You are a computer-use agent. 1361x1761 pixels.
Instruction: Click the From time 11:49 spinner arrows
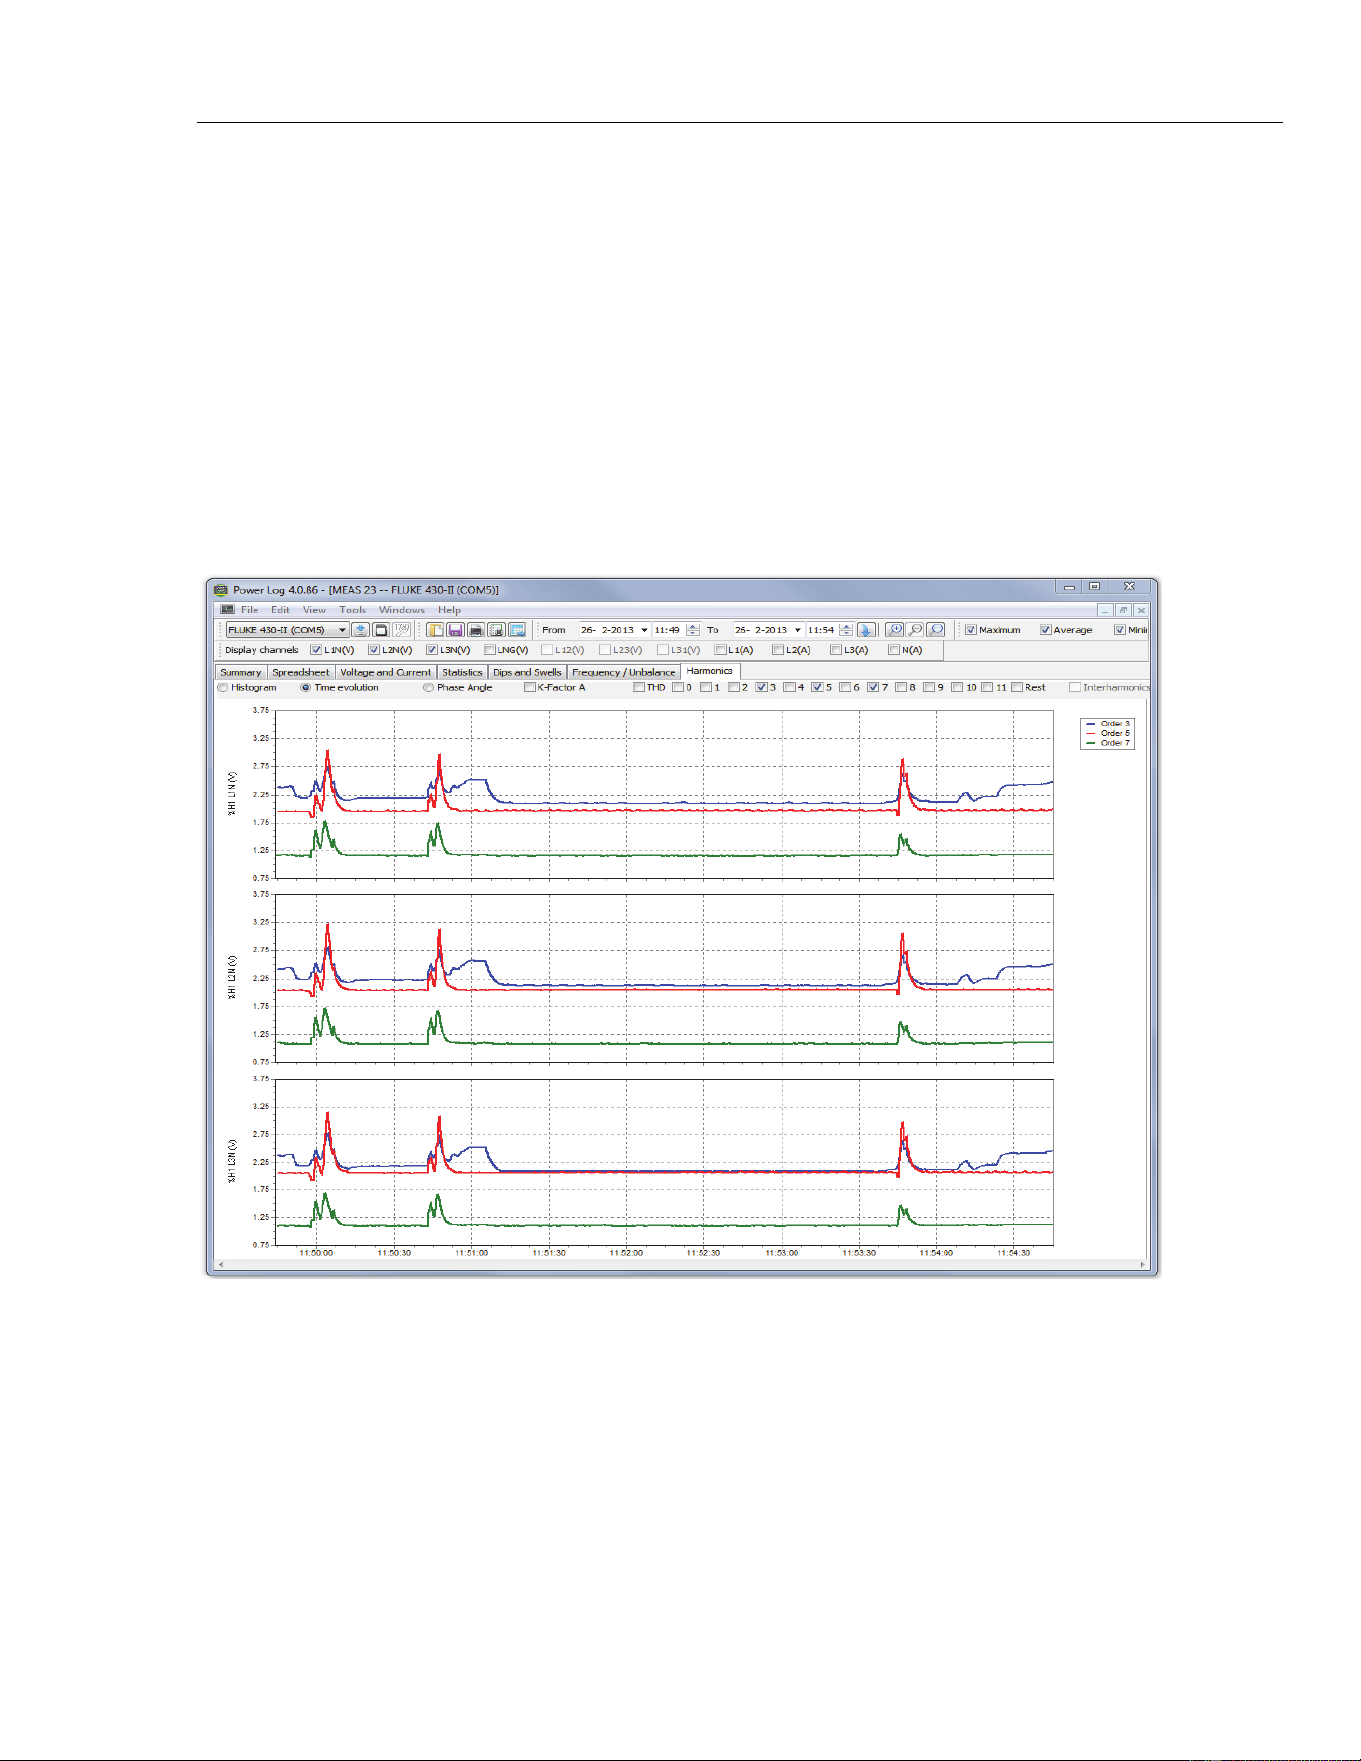point(692,630)
